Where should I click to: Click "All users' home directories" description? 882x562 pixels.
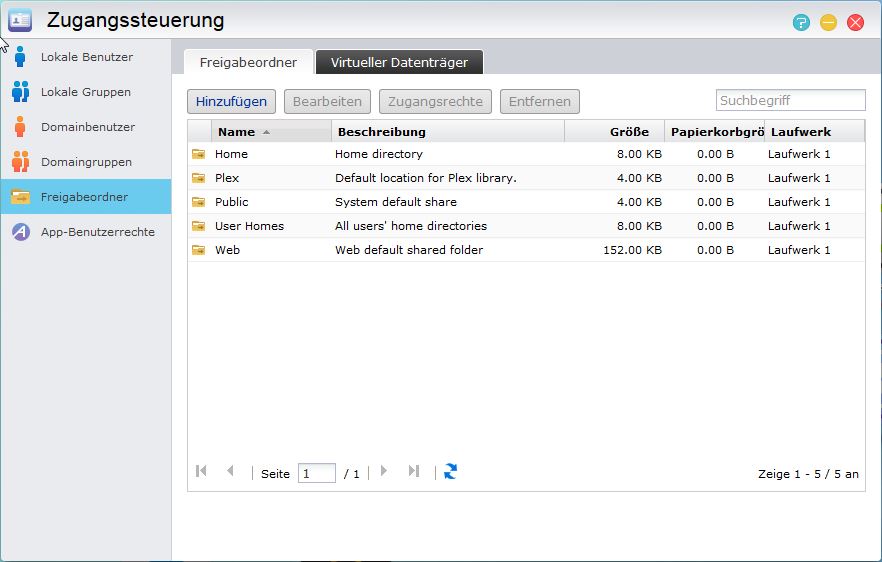point(411,226)
